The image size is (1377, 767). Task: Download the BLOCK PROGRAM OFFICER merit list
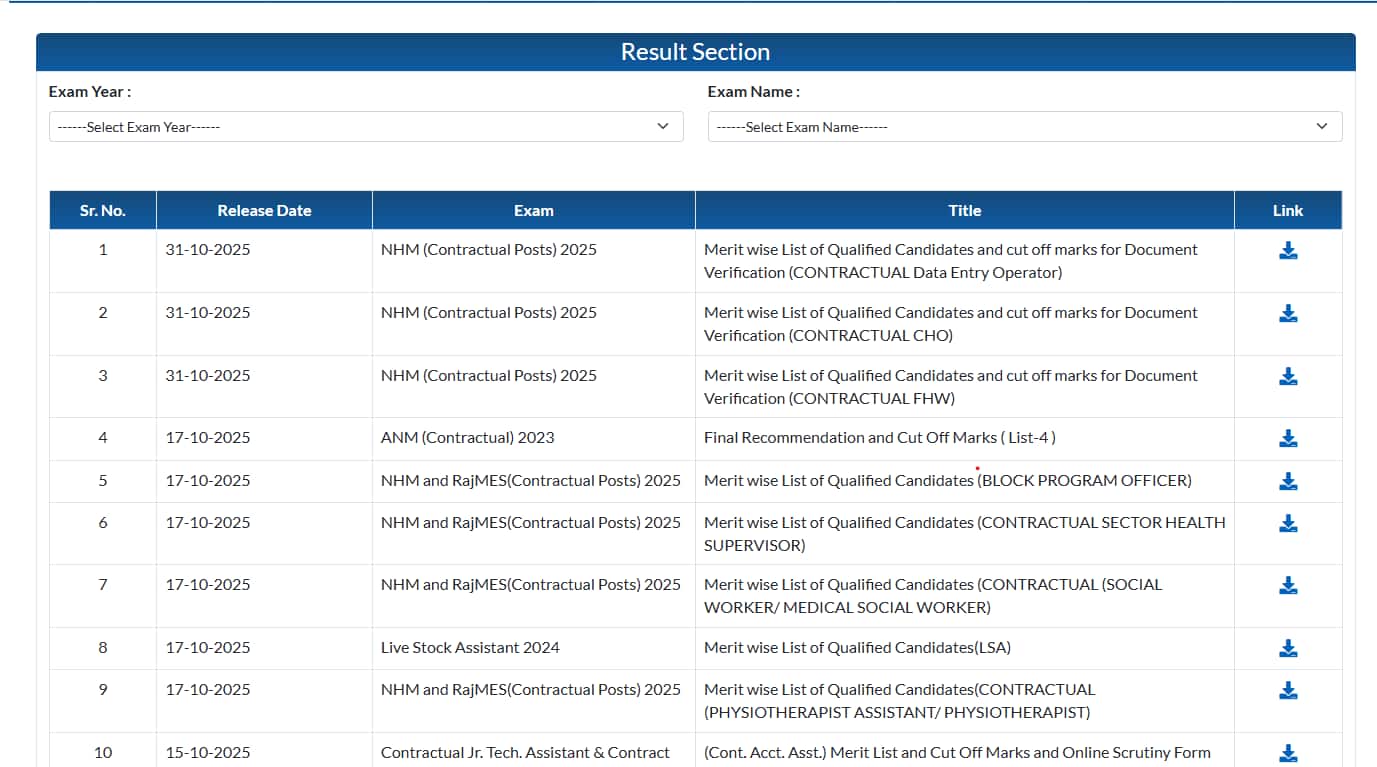click(x=1288, y=481)
